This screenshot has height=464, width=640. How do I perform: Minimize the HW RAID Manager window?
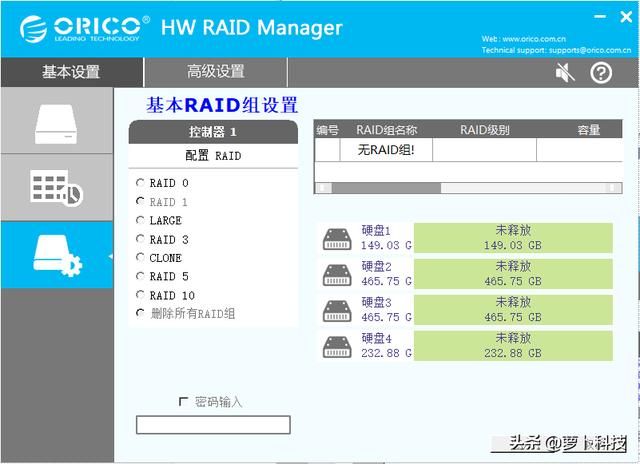[600, 17]
